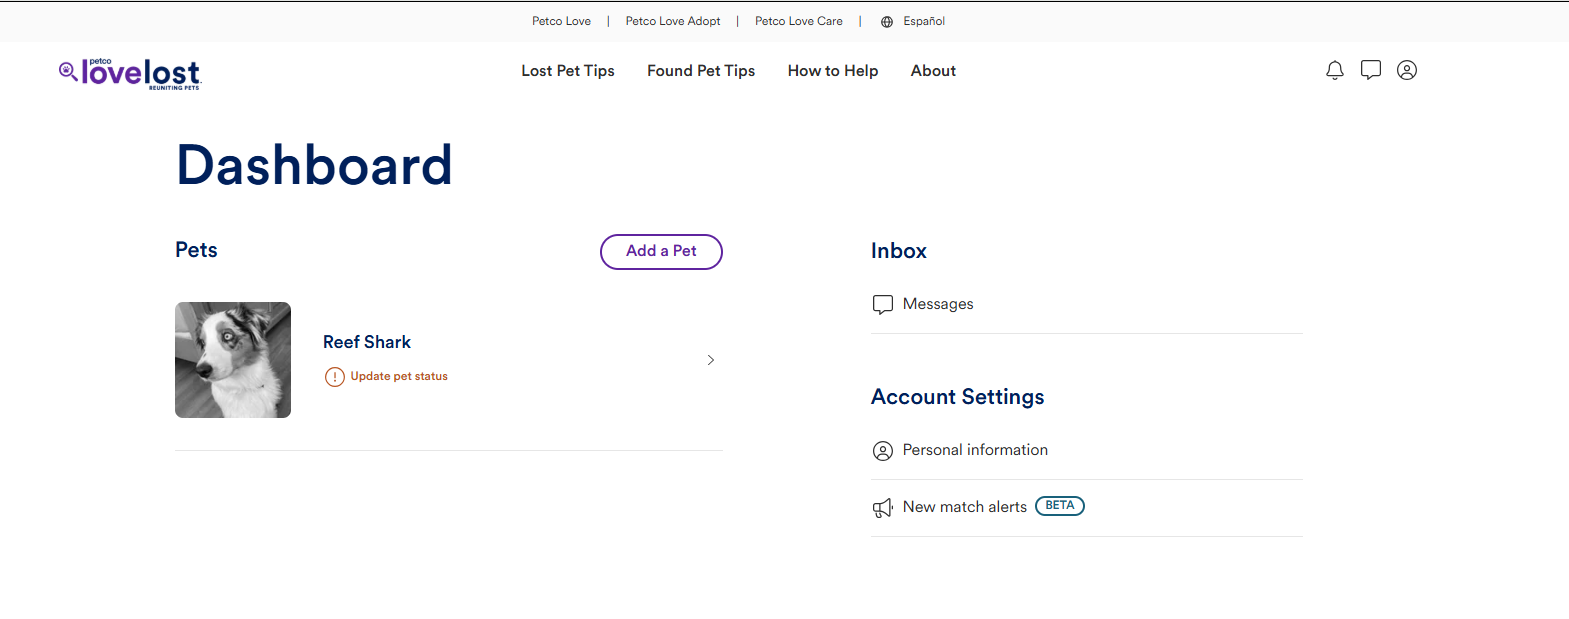The height and width of the screenshot is (619, 1569).
Task: Switch language to Español
Action: (923, 21)
